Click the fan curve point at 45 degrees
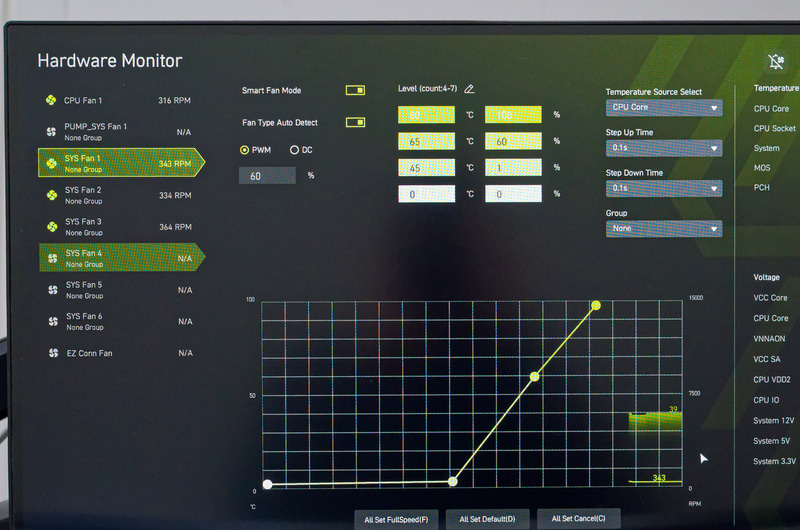The height and width of the screenshot is (530, 800). (453, 481)
